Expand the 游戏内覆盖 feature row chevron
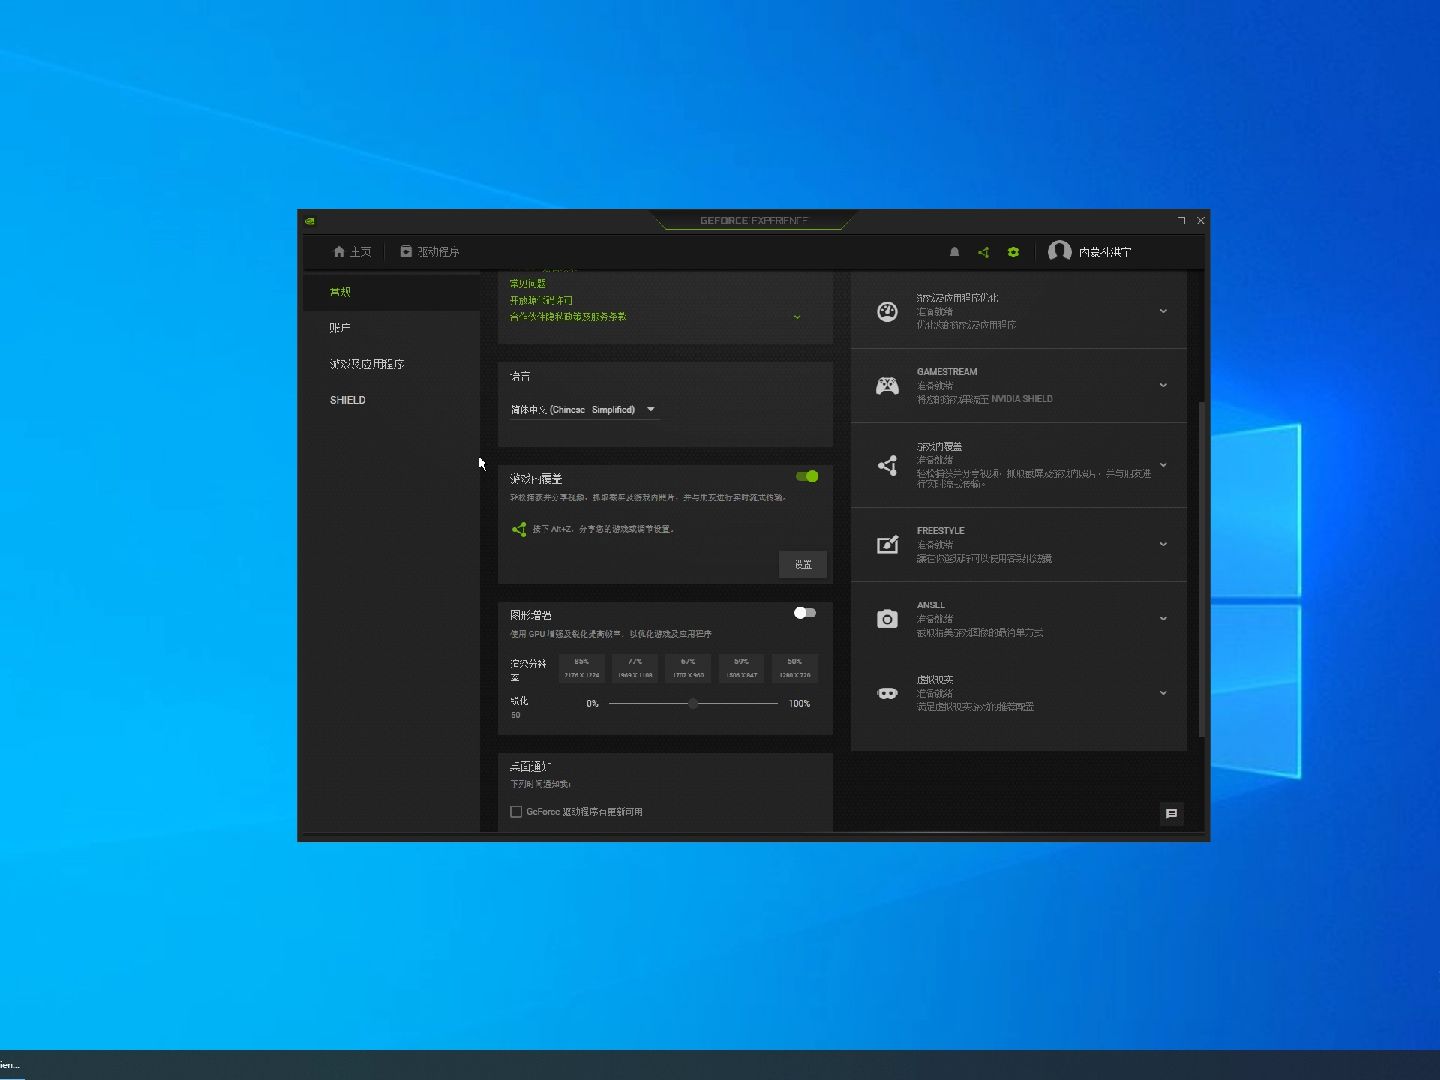The width and height of the screenshot is (1440, 1080). point(1163,465)
